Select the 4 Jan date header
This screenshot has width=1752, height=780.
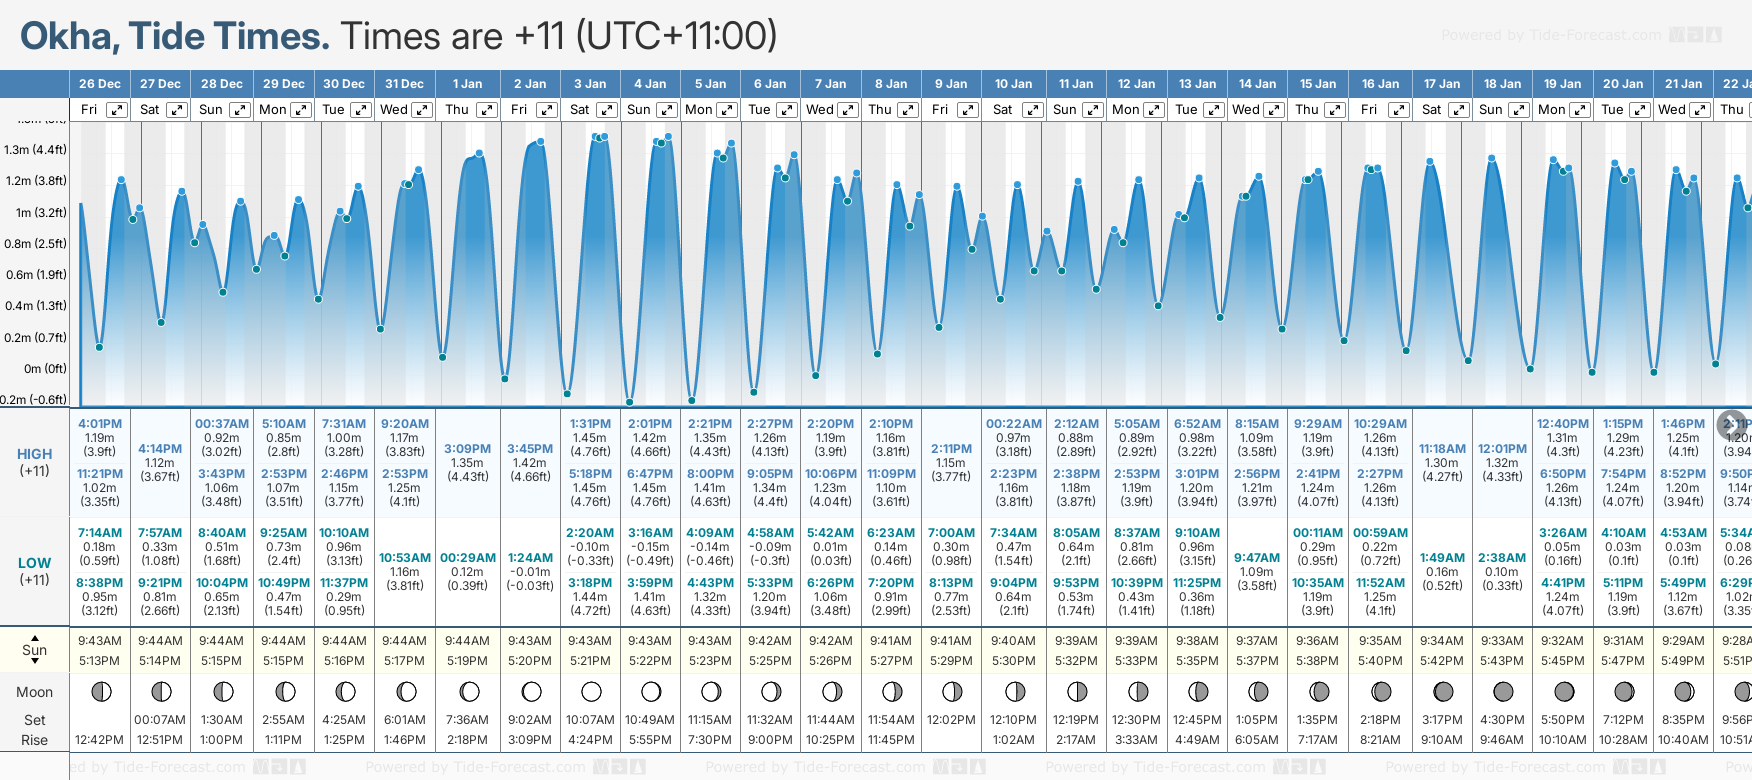pyautogui.click(x=651, y=84)
